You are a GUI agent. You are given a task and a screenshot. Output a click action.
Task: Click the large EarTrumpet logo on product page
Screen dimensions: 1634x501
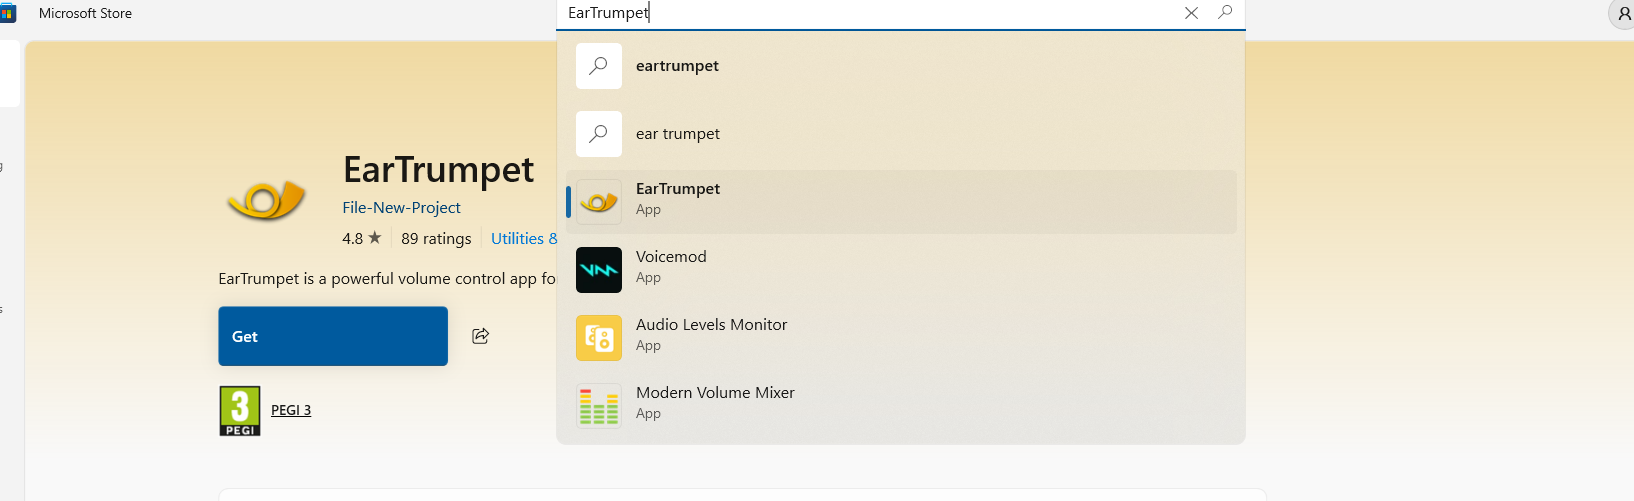266,200
